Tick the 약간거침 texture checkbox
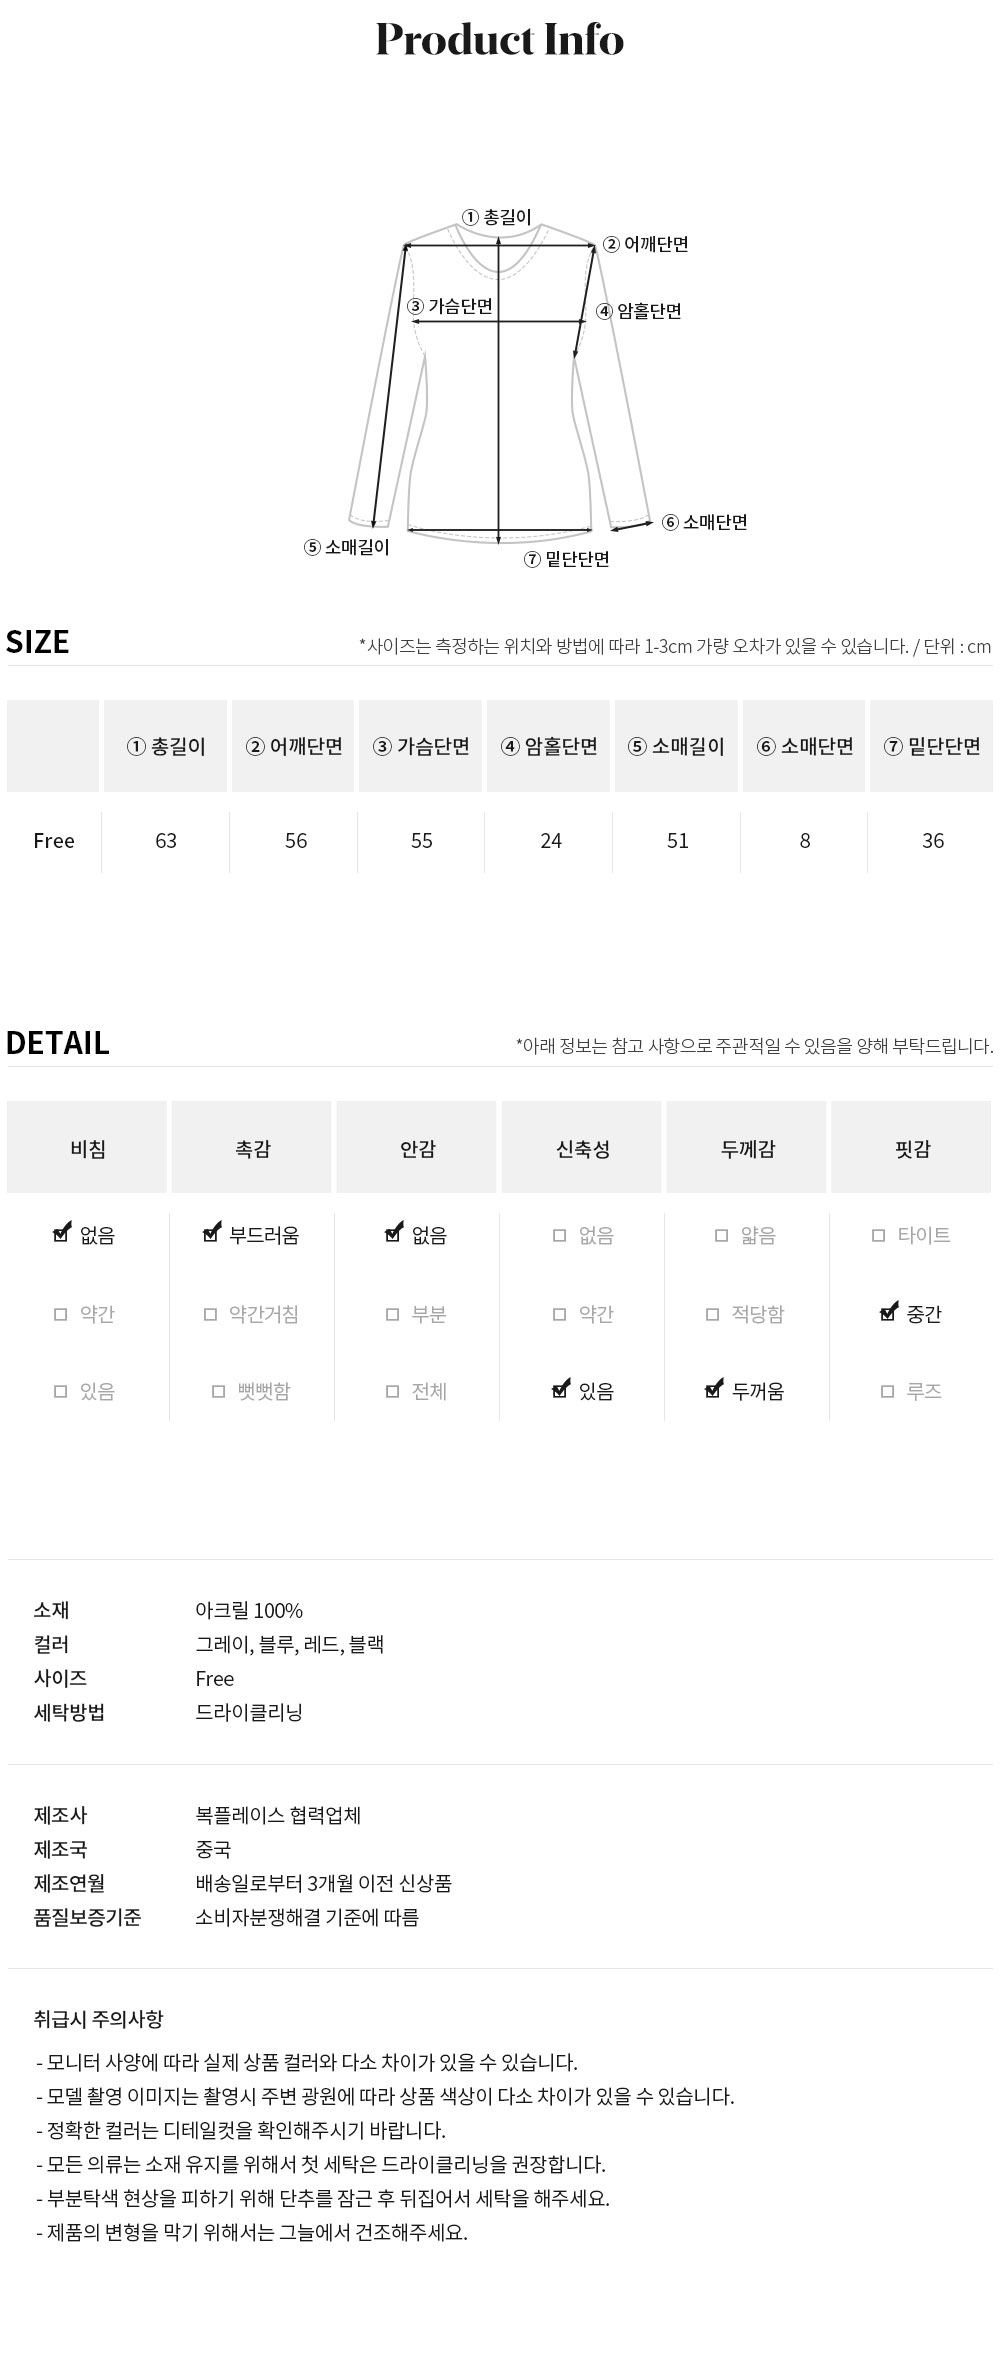This screenshot has width=1000, height=2376. point(210,1314)
